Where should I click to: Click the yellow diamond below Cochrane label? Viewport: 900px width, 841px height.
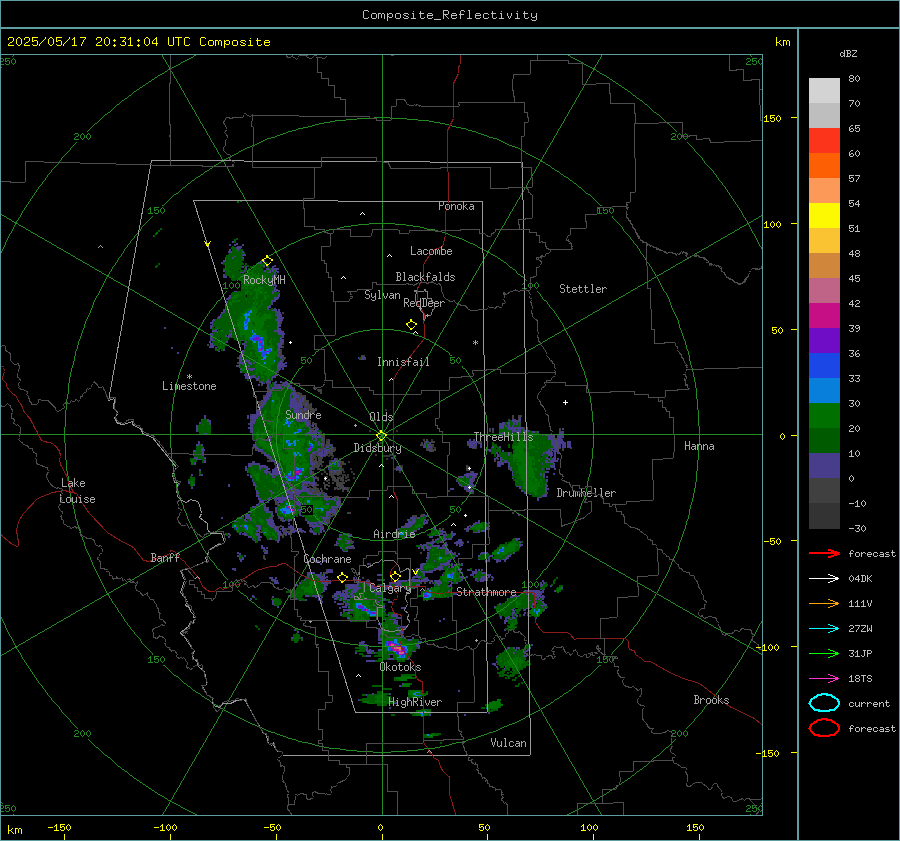click(x=342, y=577)
